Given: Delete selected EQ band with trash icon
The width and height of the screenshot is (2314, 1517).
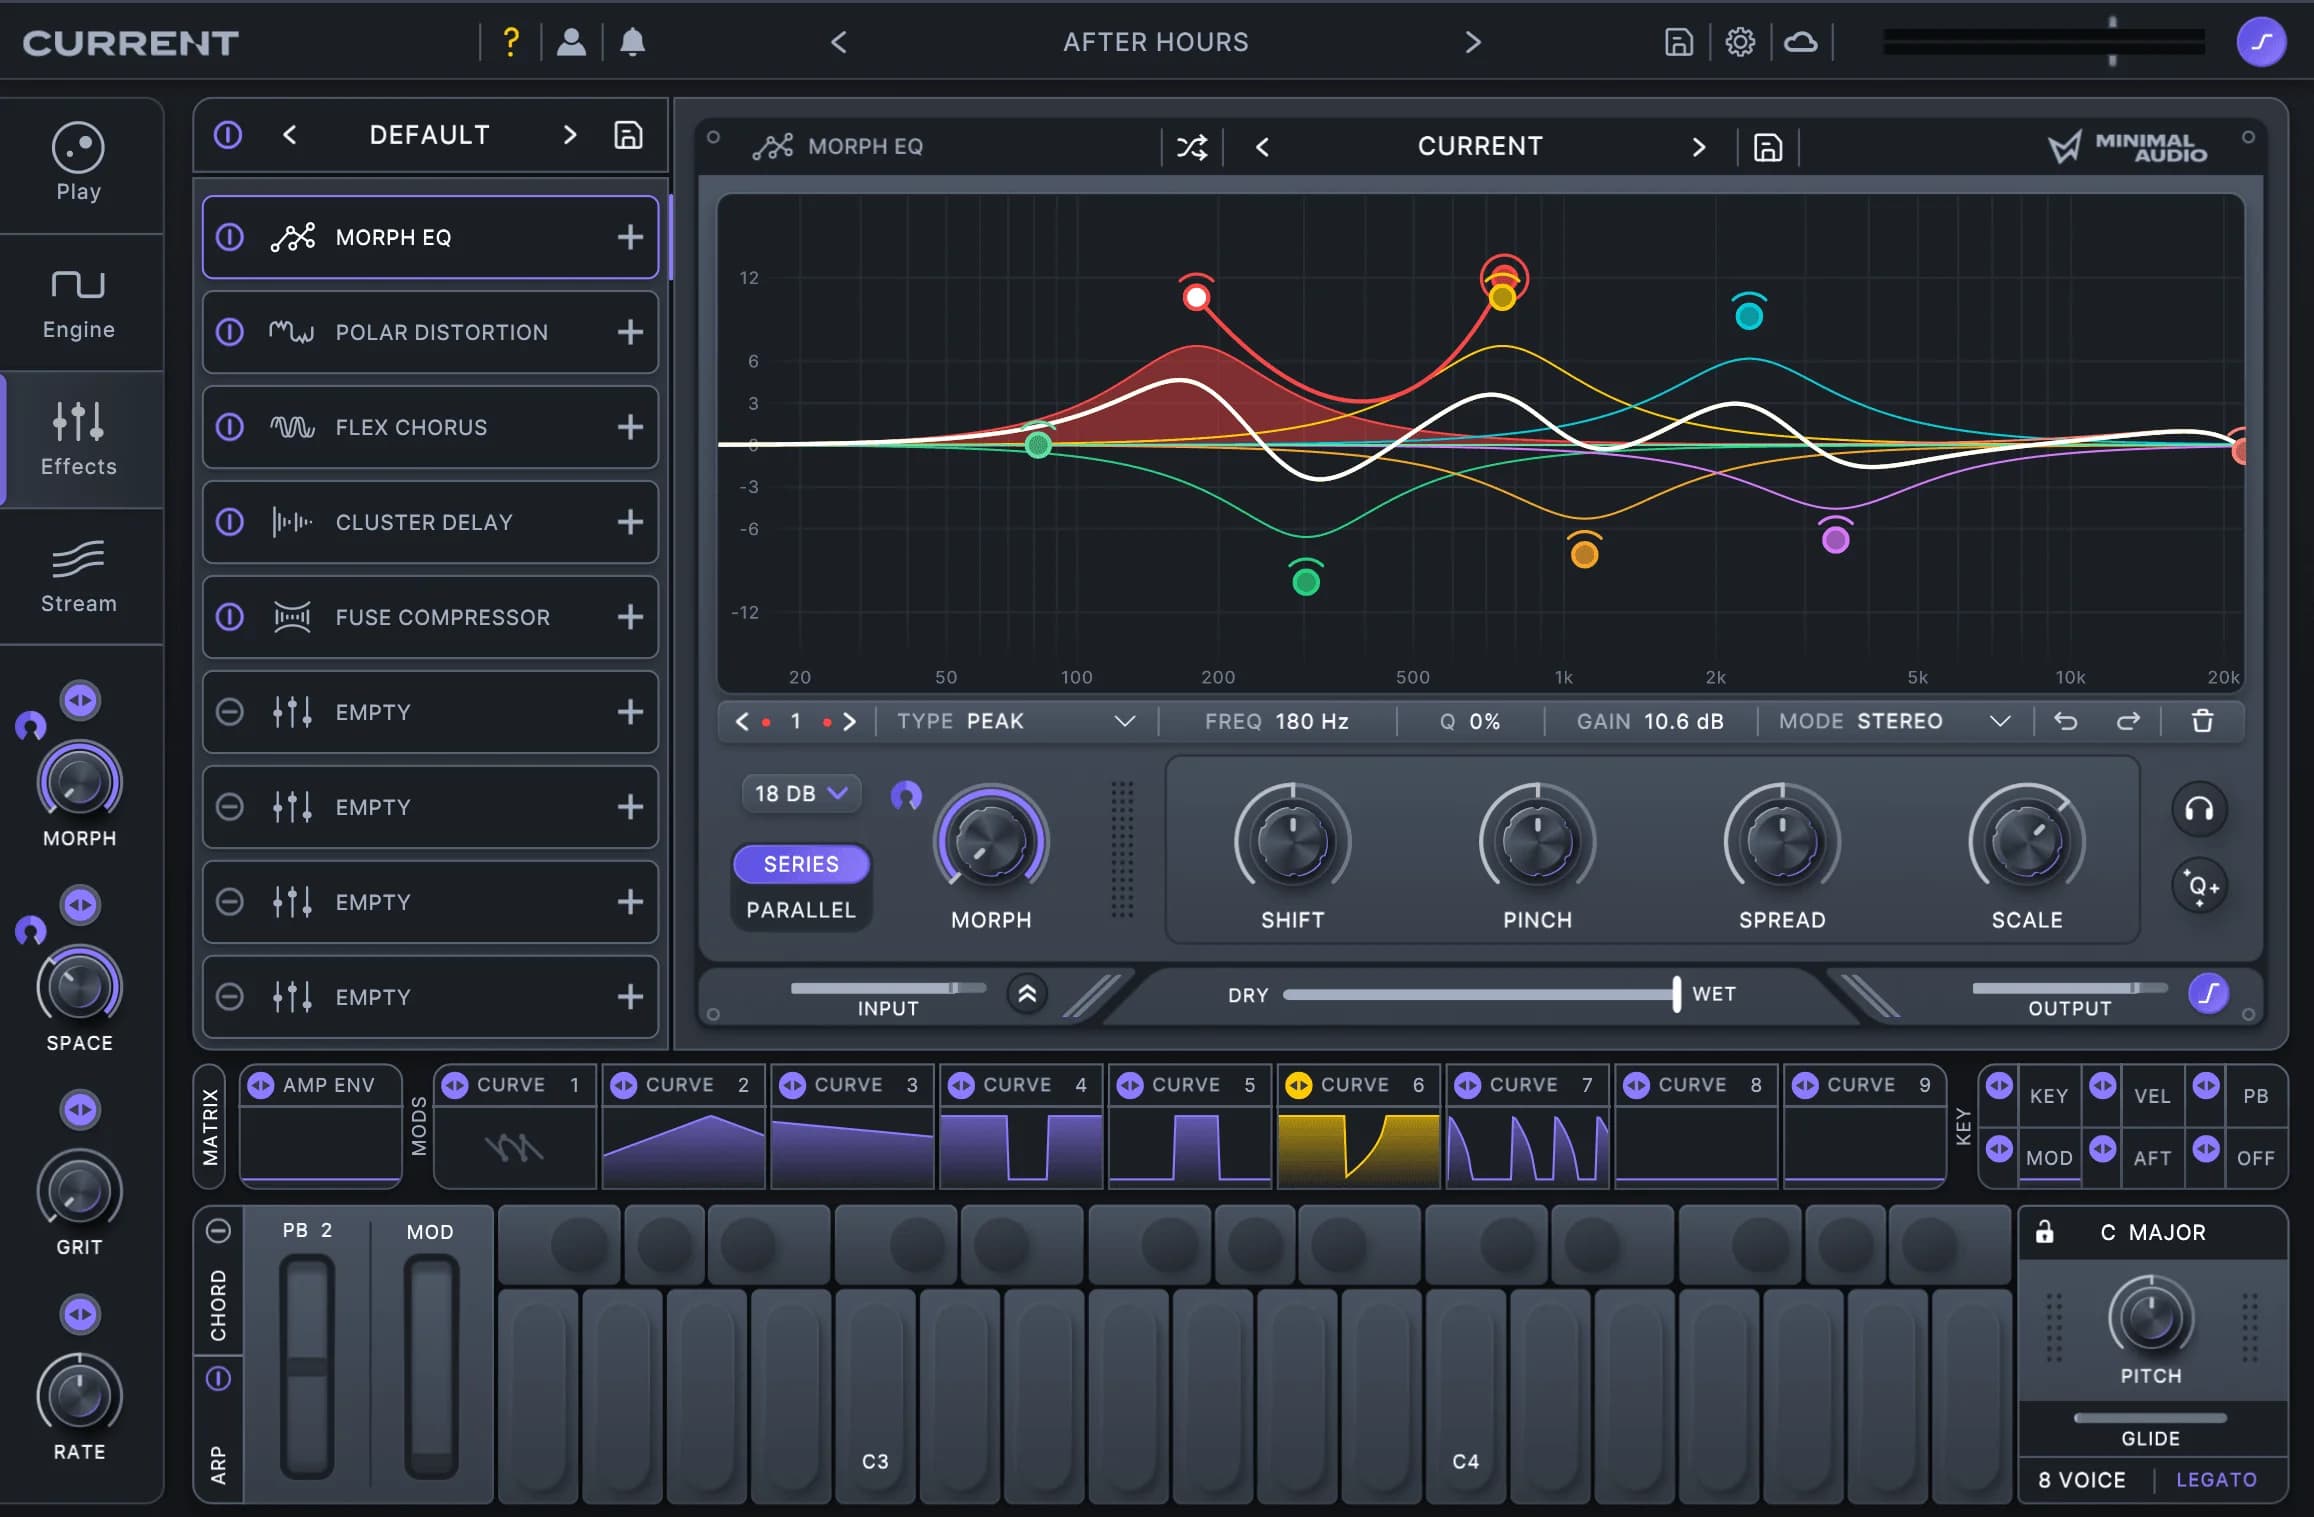Looking at the screenshot, I should (2203, 721).
